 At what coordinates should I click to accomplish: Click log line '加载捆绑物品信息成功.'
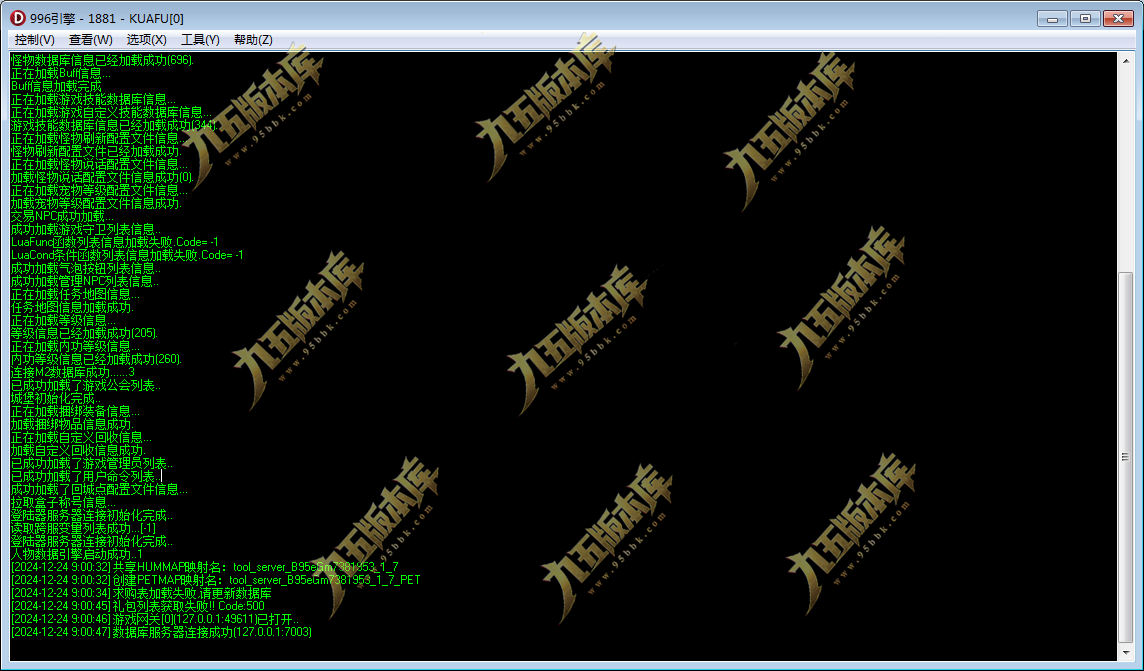pos(72,424)
